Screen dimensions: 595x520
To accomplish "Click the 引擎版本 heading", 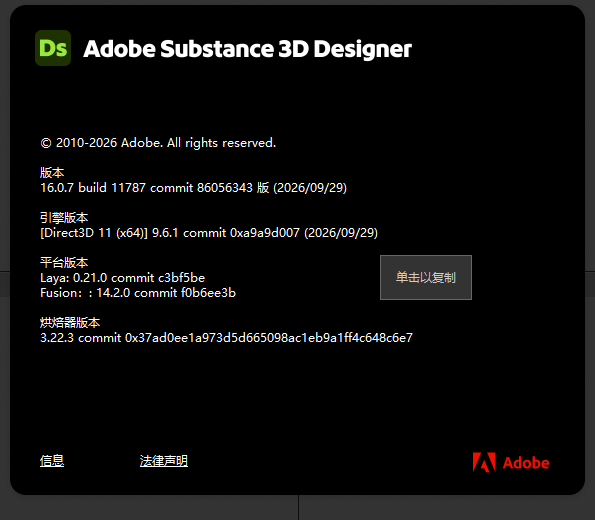I will point(64,218).
